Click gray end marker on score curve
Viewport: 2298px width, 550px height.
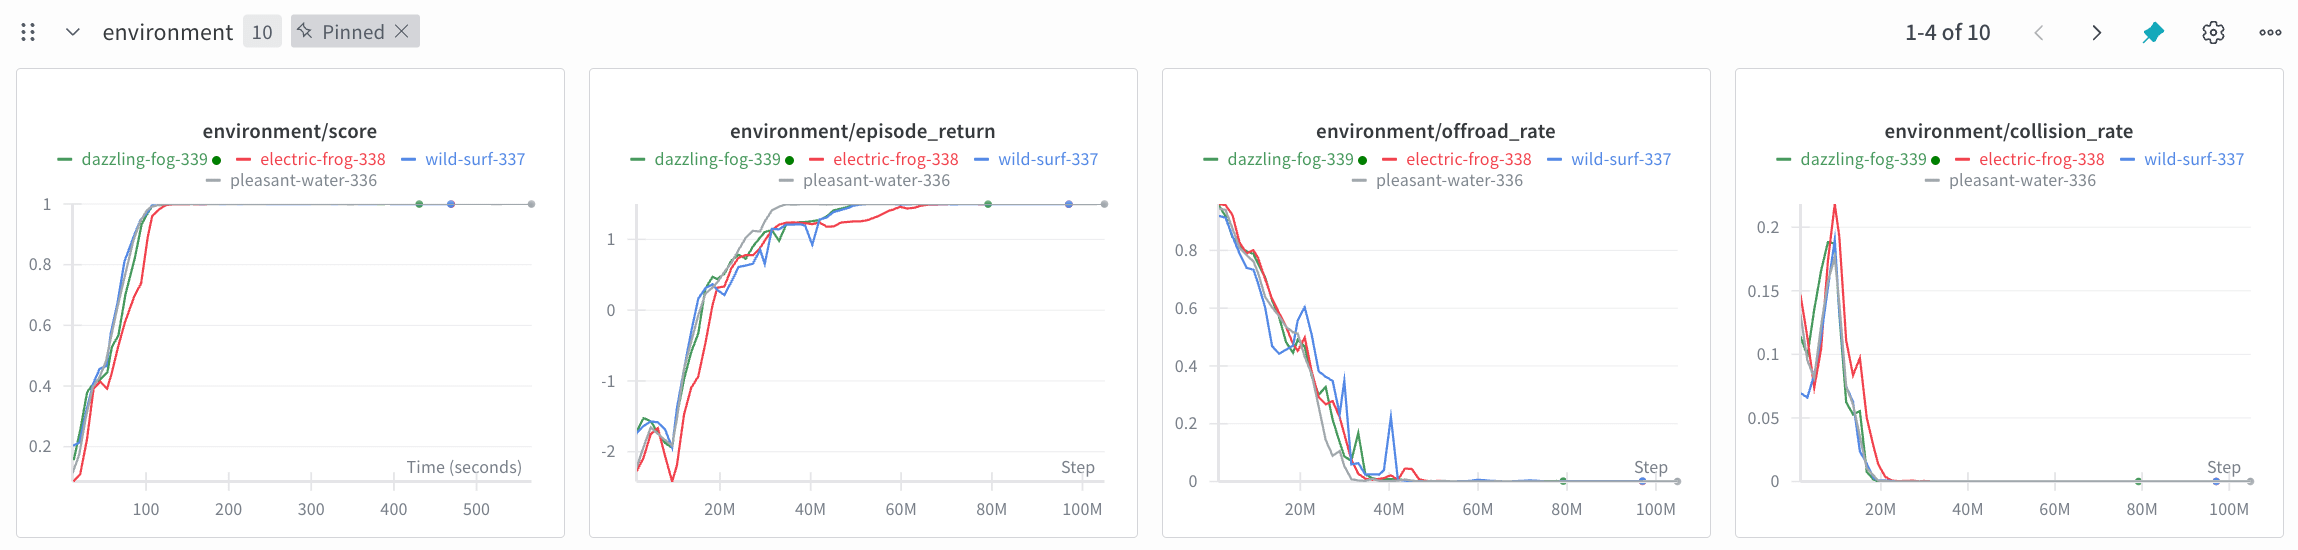pyautogui.click(x=531, y=204)
